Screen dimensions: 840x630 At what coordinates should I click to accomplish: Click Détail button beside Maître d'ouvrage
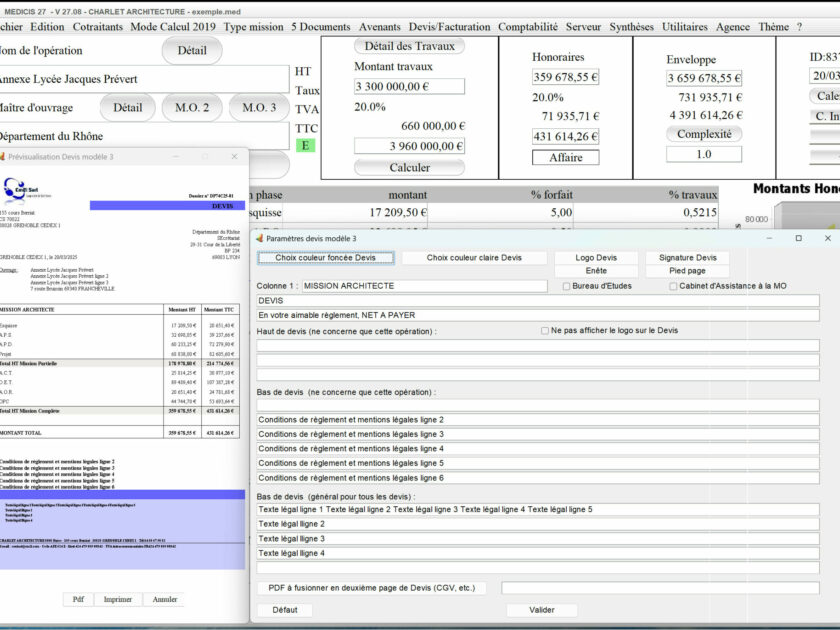coord(128,108)
